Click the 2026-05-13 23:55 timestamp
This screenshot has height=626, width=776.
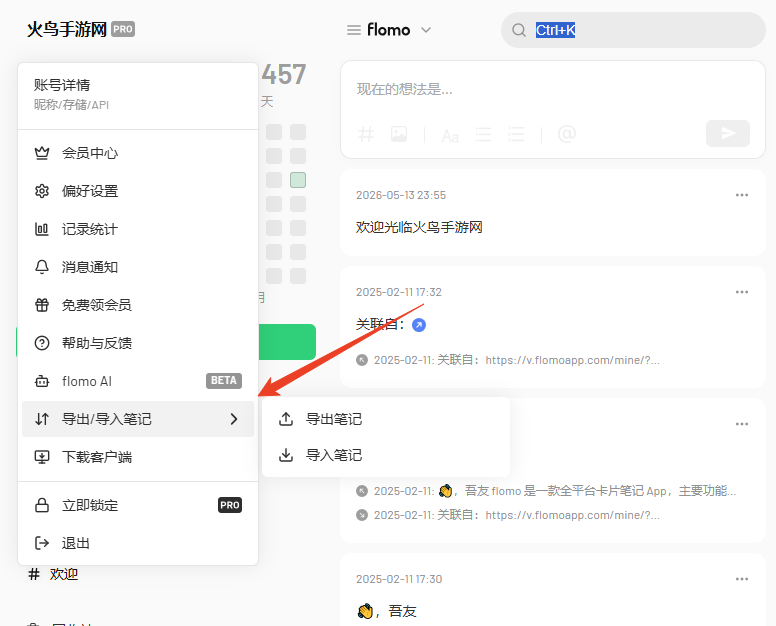(401, 195)
